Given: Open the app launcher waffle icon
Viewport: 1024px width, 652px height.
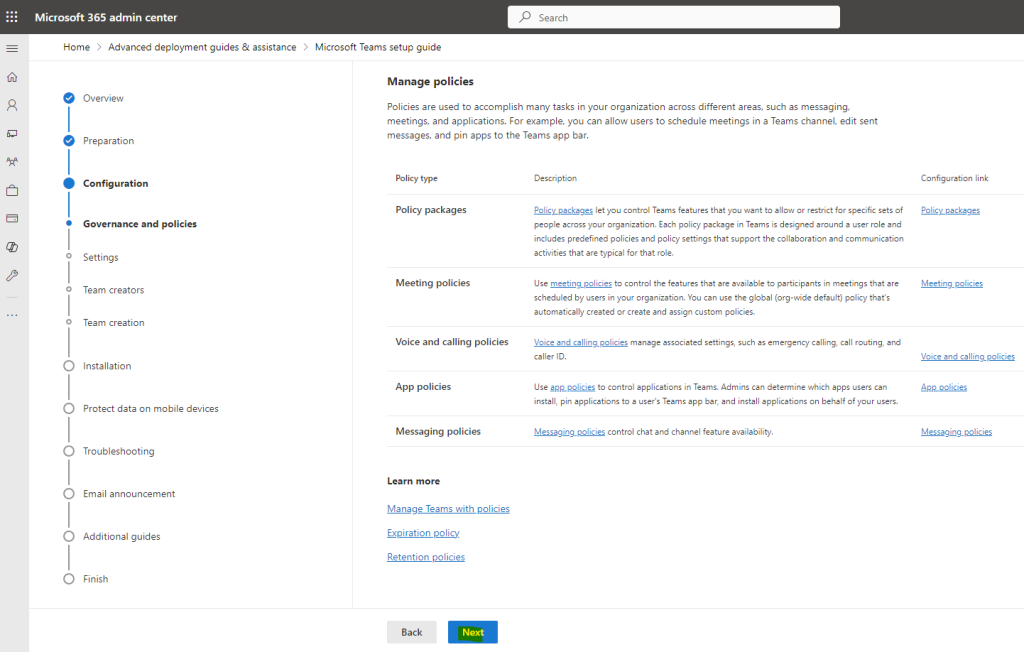Looking at the screenshot, I should (x=12, y=17).
